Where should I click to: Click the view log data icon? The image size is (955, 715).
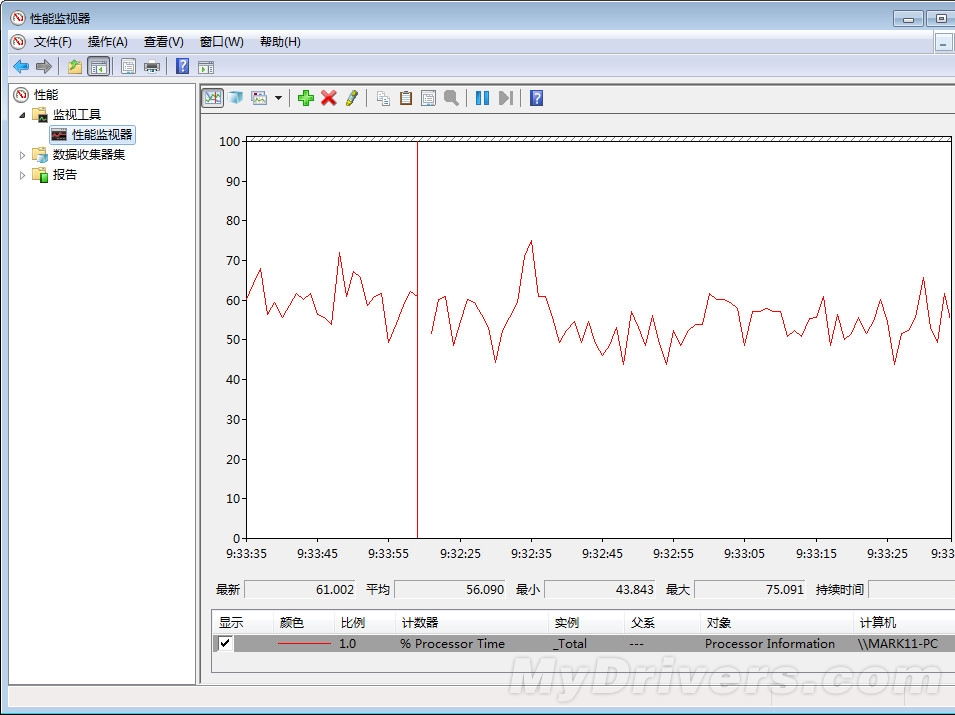(235, 98)
